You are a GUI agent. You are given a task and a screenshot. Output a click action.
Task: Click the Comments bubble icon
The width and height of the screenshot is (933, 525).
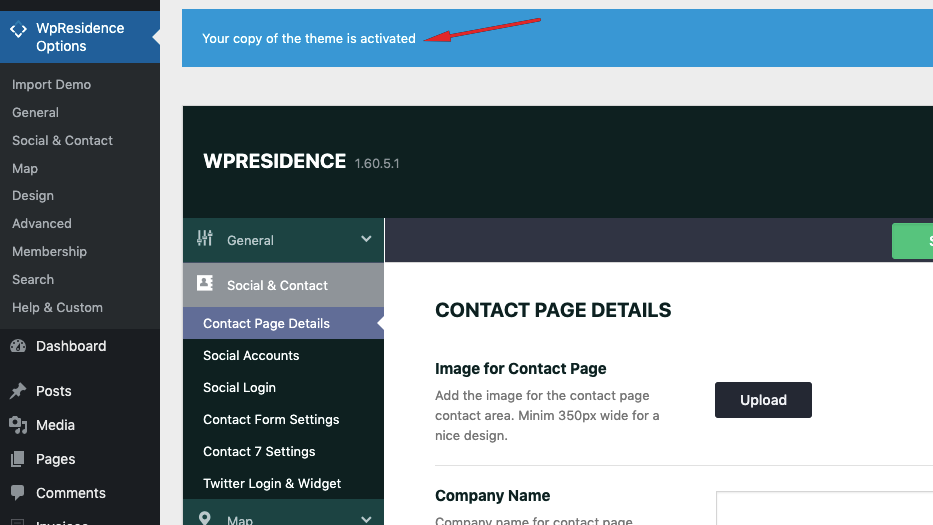[18, 492]
